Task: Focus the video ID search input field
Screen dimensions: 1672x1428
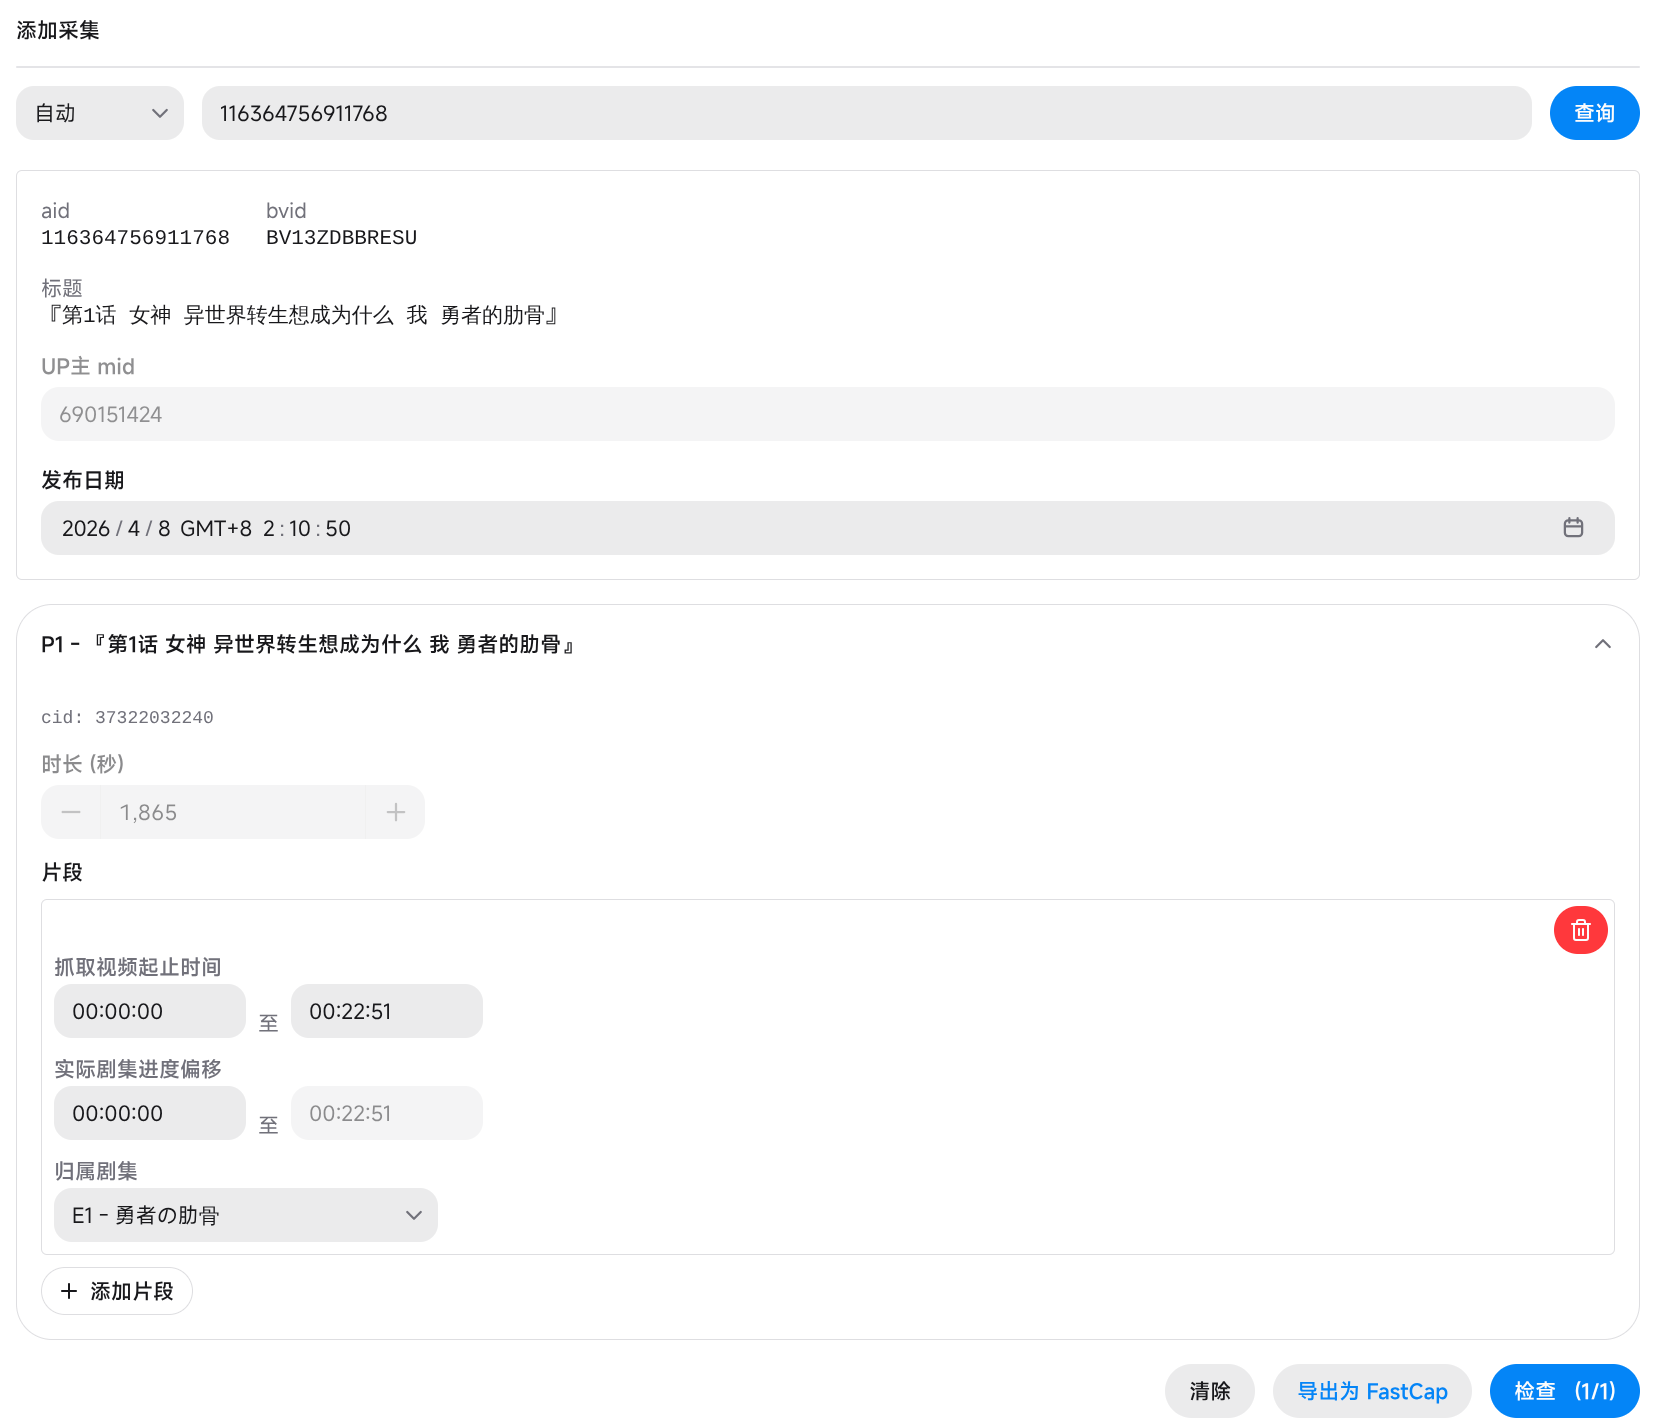Action: click(866, 113)
